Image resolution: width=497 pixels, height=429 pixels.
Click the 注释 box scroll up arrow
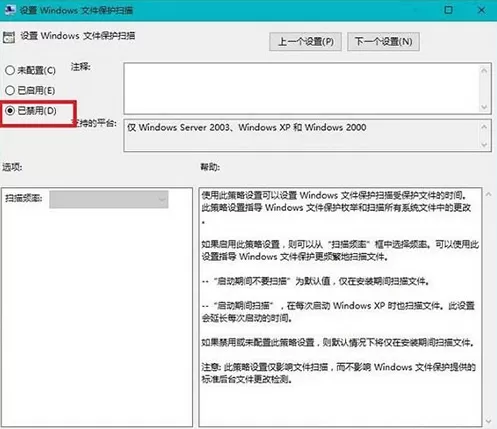(484, 70)
